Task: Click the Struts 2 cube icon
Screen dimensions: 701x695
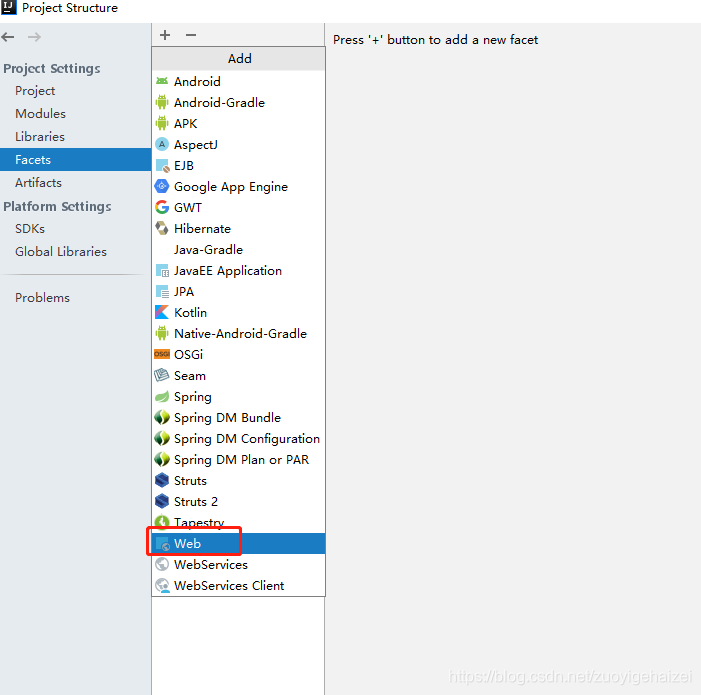Action: pos(162,501)
